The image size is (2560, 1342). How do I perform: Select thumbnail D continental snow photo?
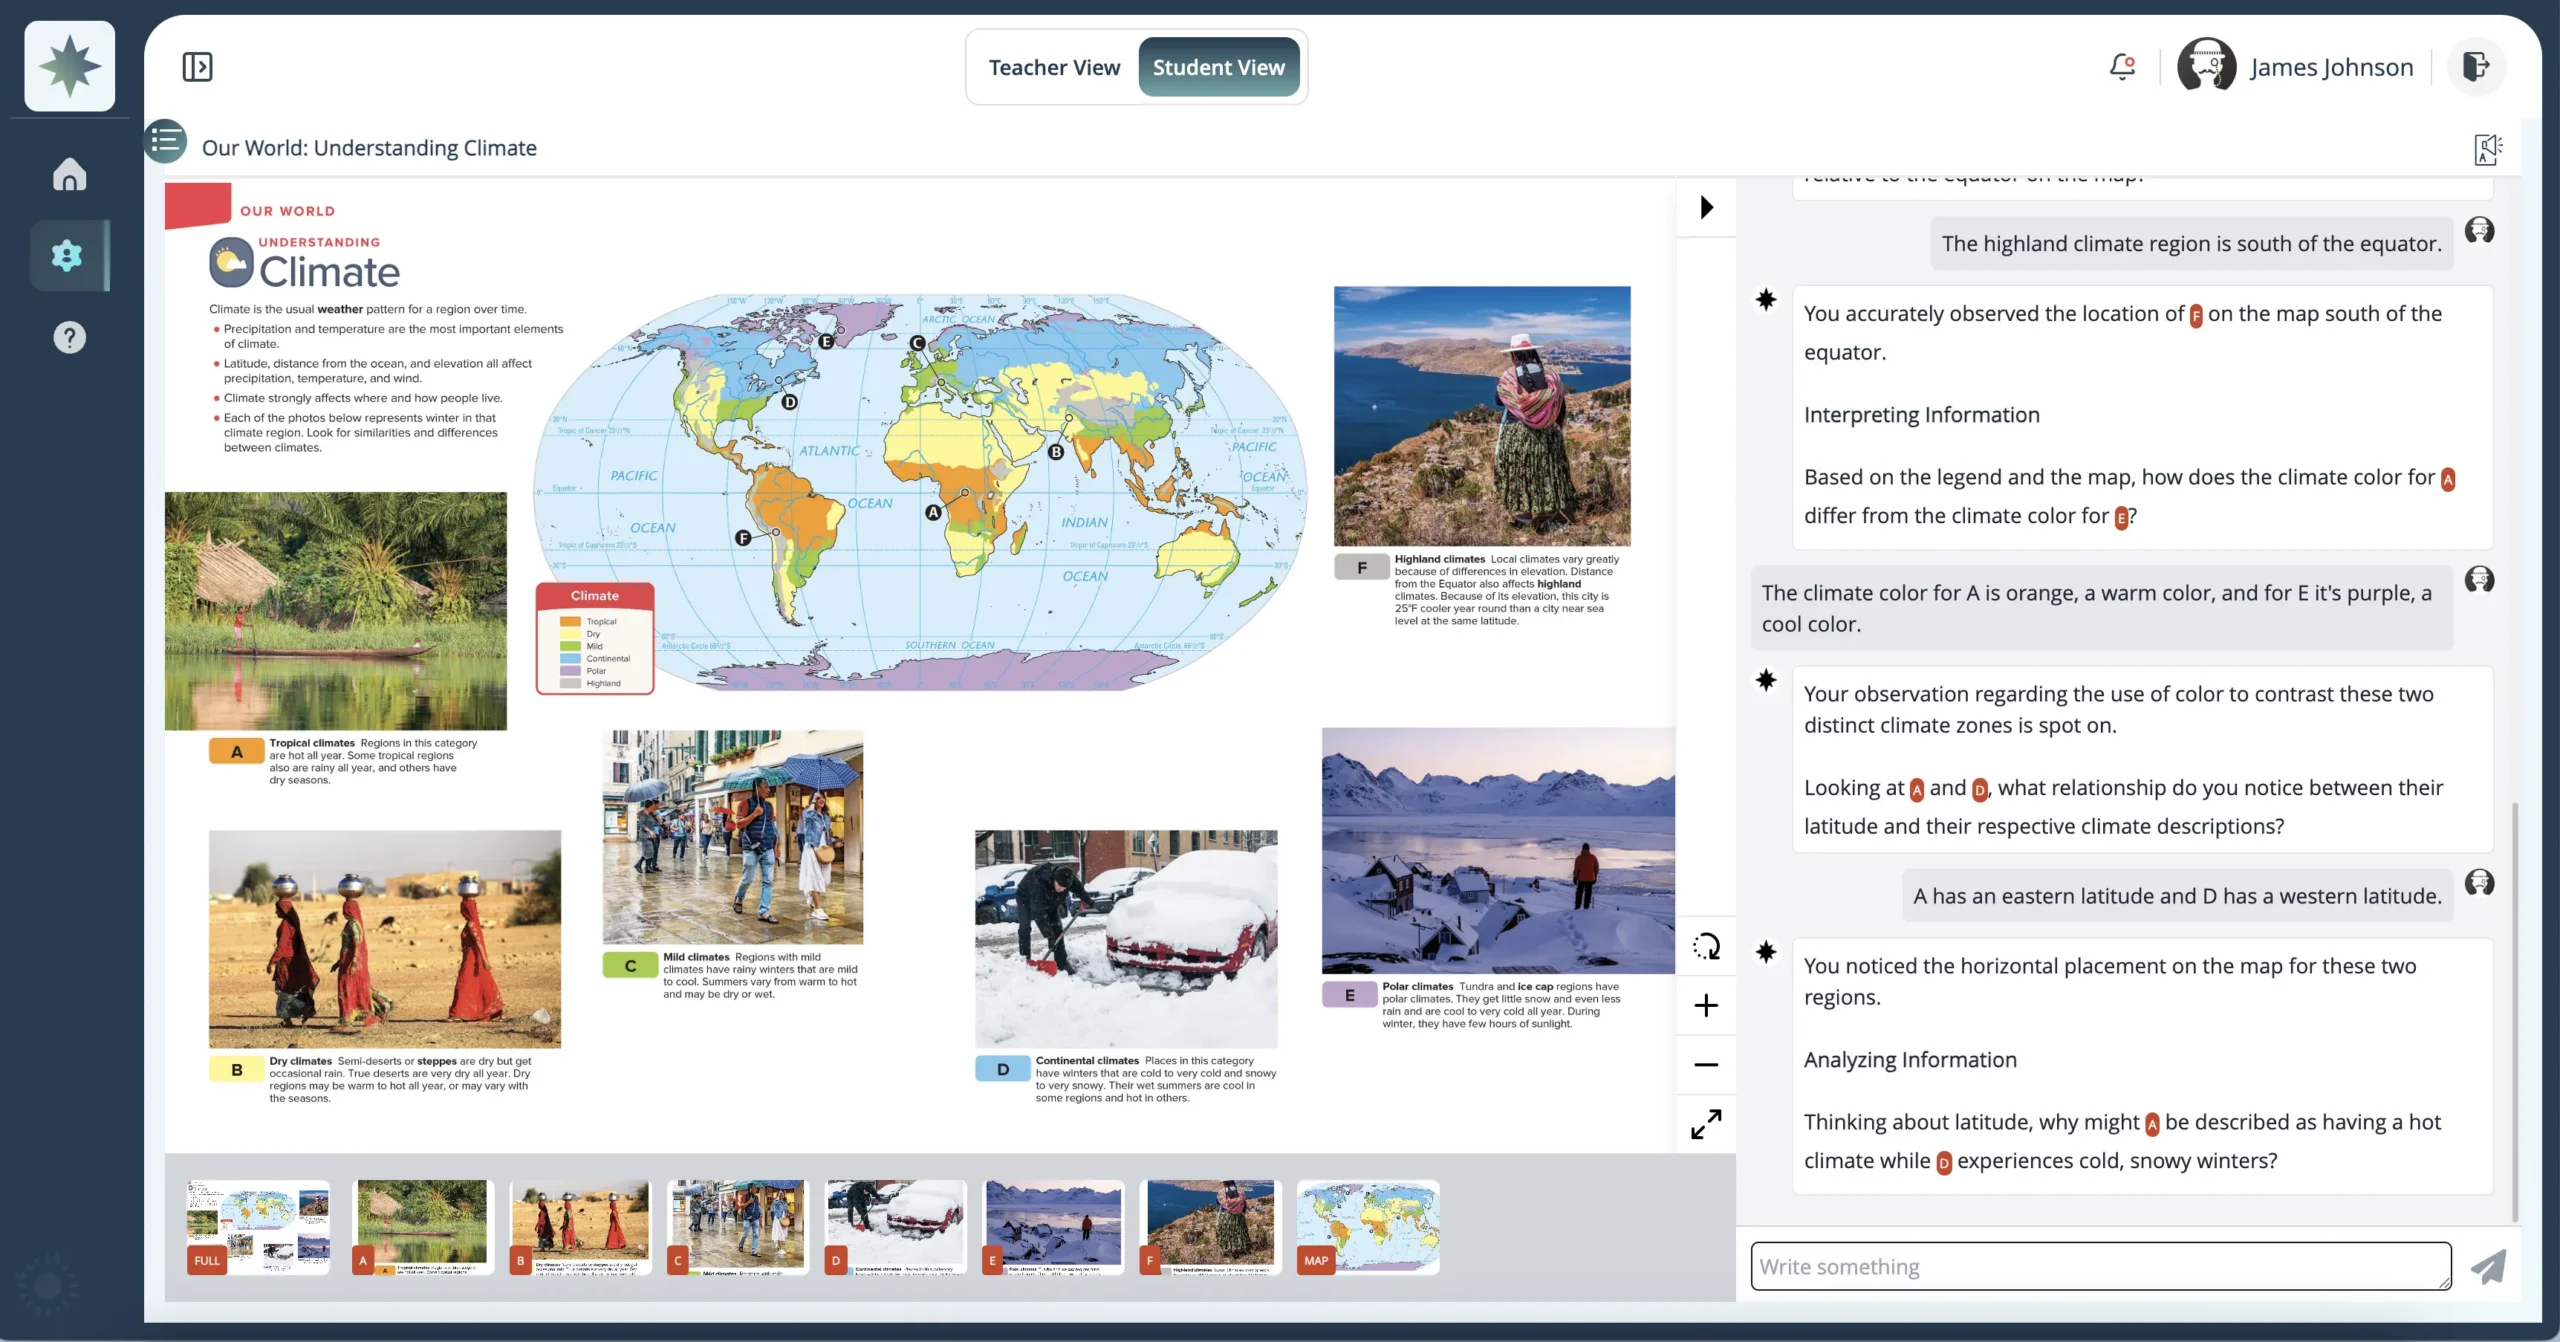895,1227
